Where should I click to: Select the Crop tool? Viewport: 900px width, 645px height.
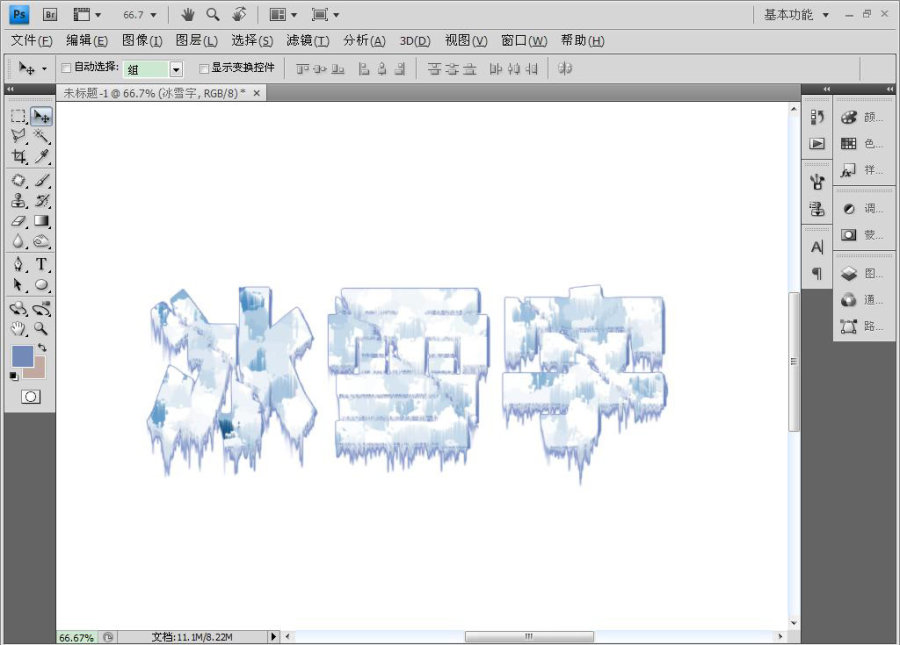click(18, 156)
